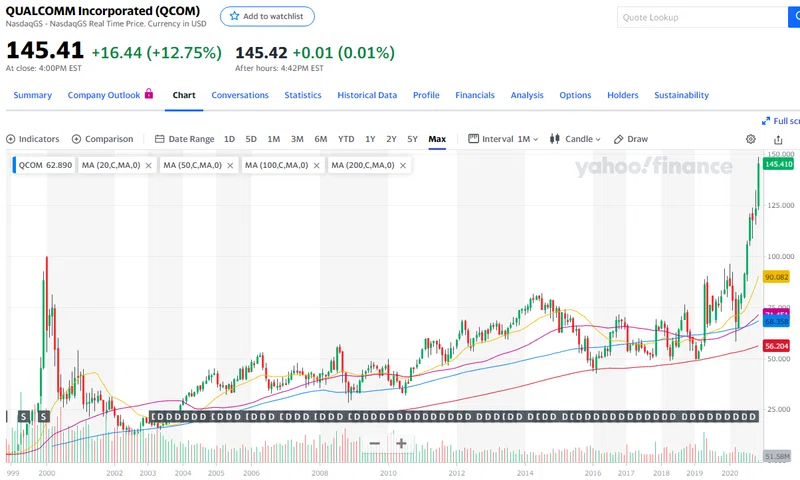Switch to the Conversations tab
Image resolution: width=800 pixels, height=480 pixels.
click(x=240, y=95)
